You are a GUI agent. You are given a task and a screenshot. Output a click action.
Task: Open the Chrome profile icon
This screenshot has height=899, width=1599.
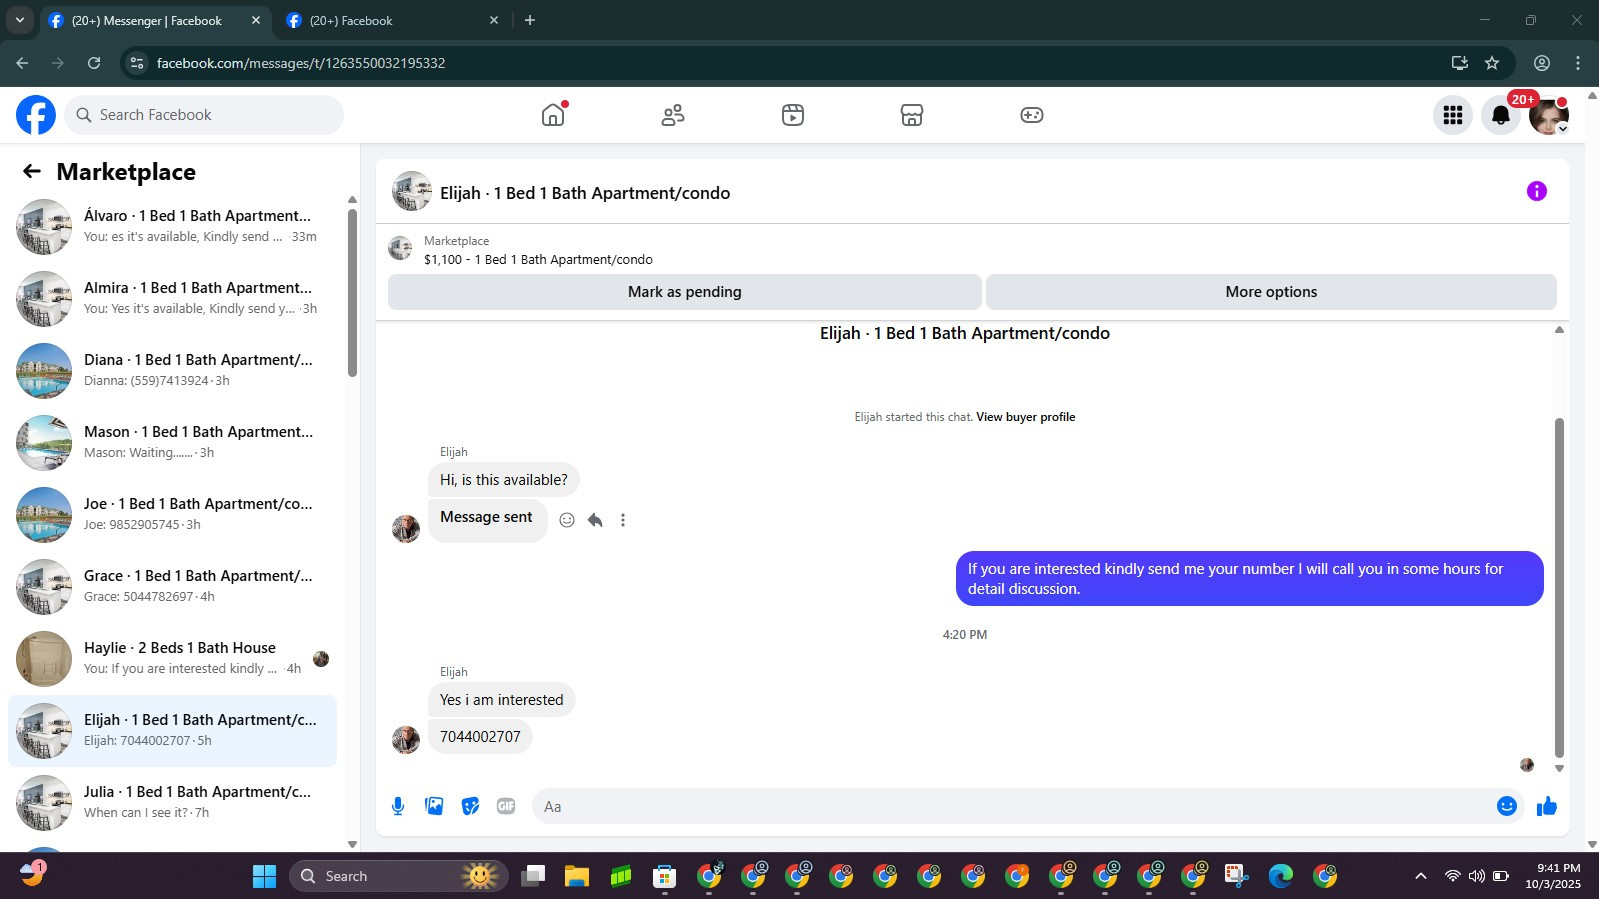1542,63
